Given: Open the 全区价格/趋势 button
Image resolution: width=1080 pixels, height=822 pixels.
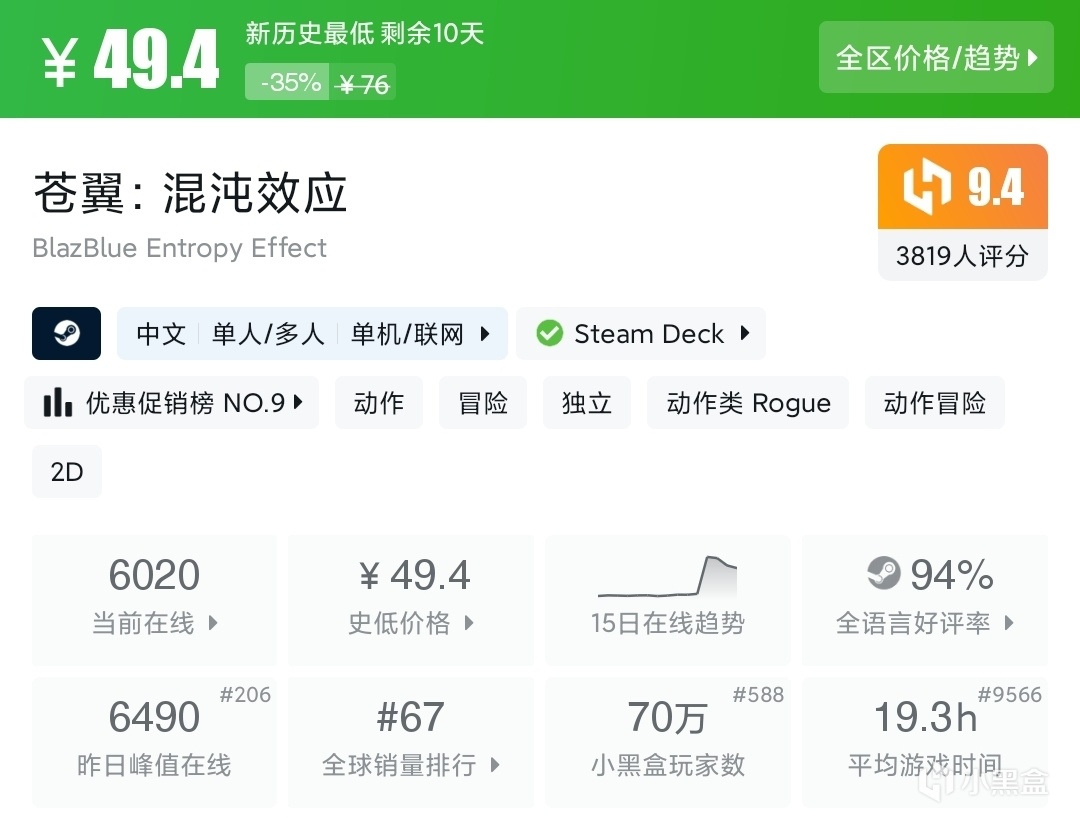Looking at the screenshot, I should point(936,57).
